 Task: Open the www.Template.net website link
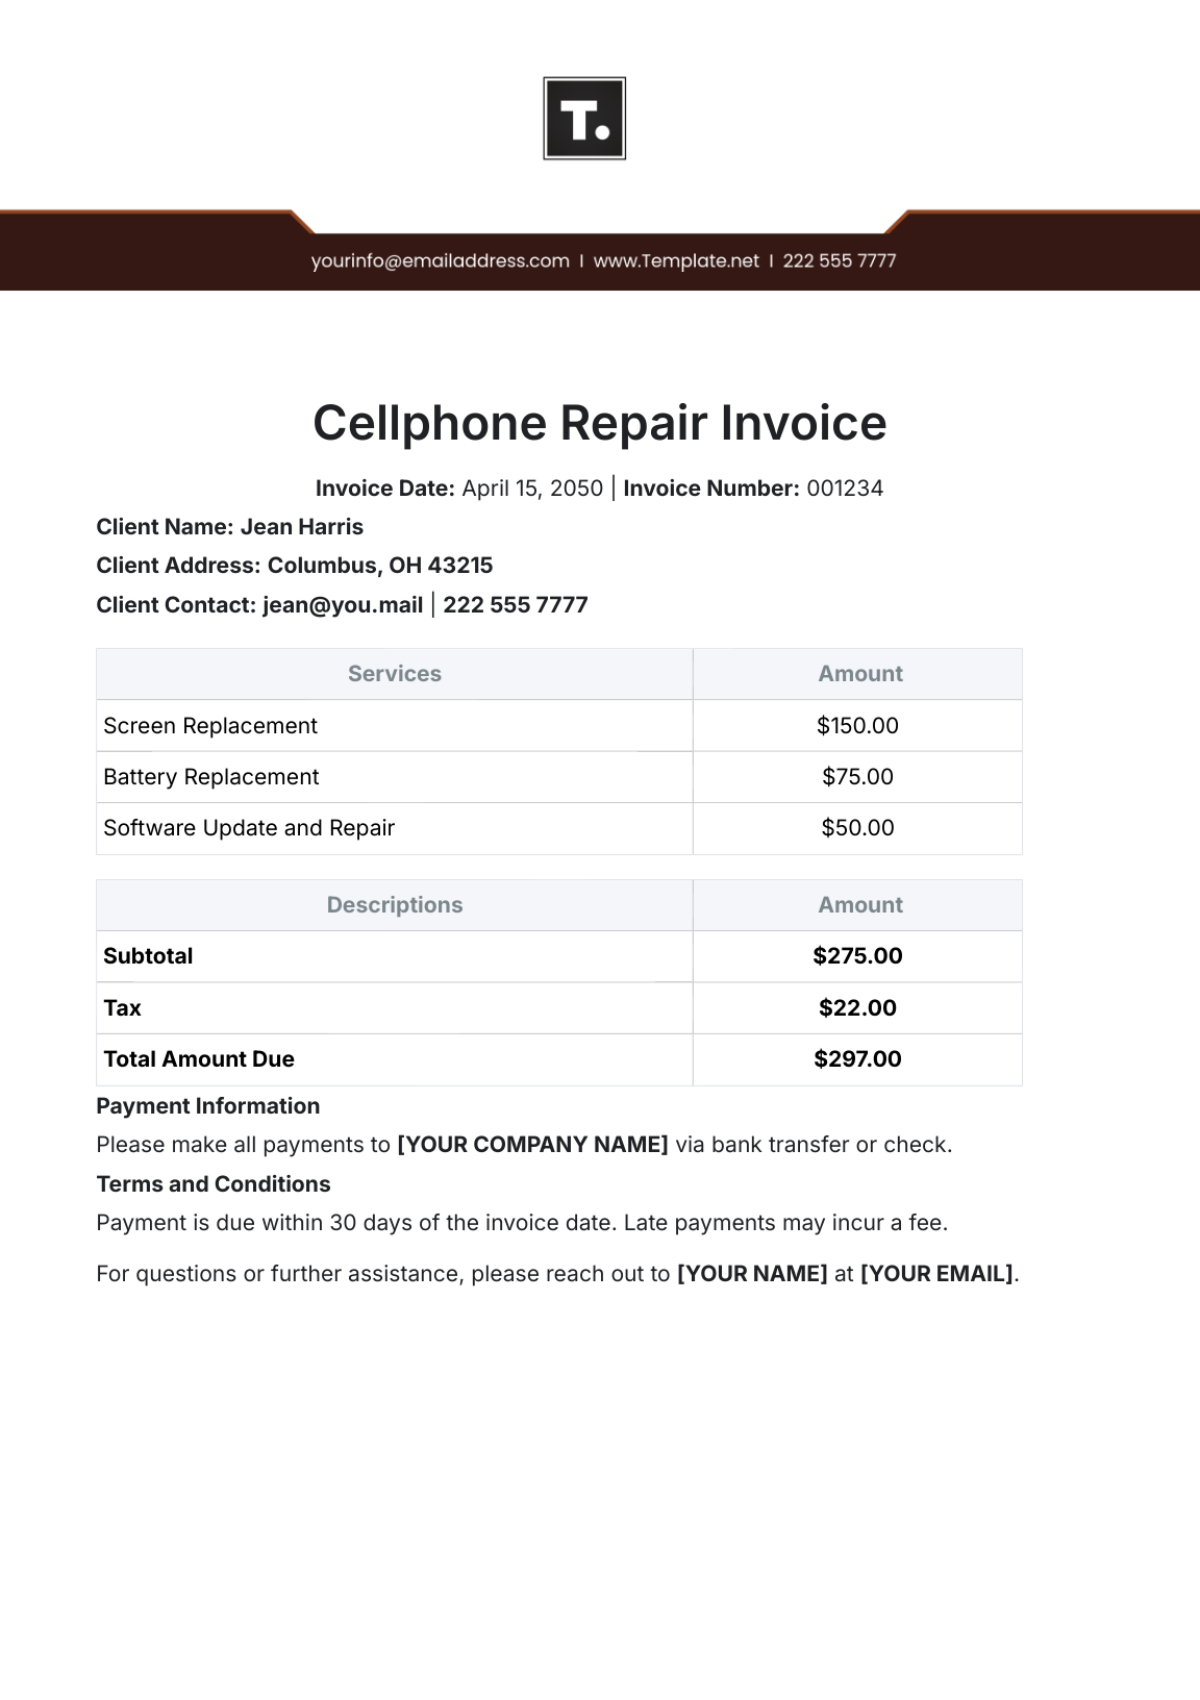pos(676,261)
